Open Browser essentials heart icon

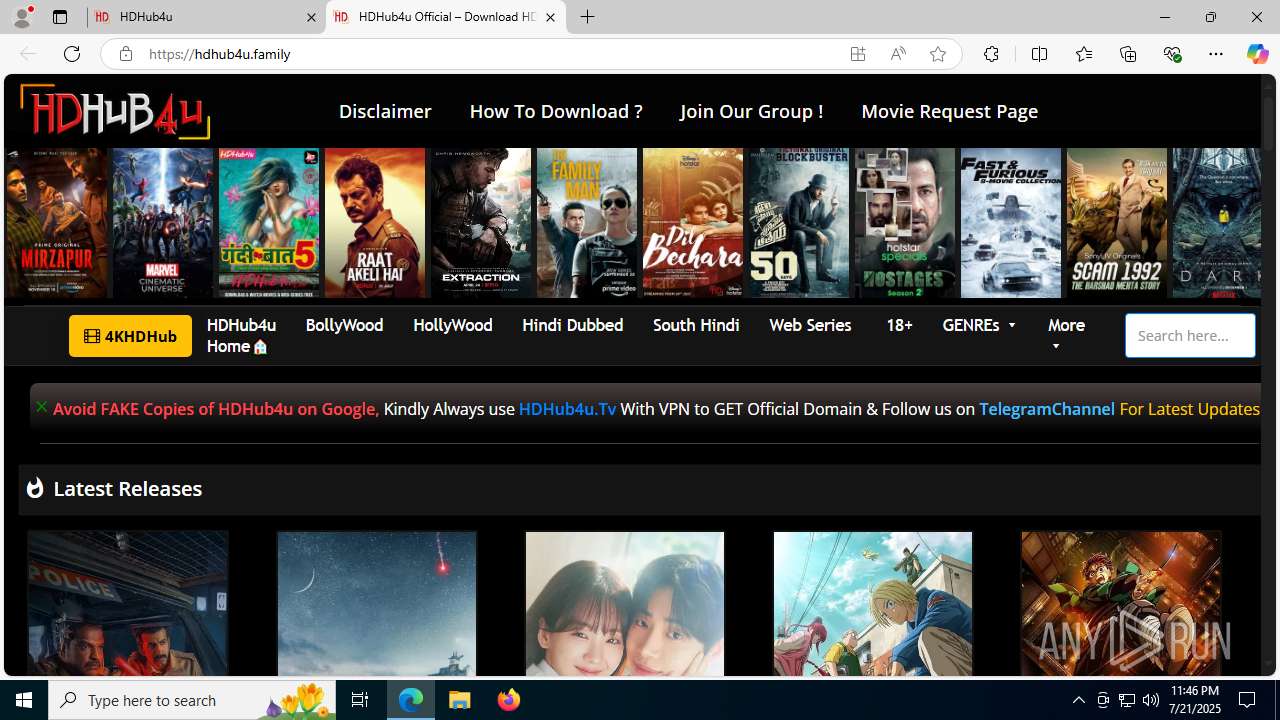click(x=1172, y=54)
